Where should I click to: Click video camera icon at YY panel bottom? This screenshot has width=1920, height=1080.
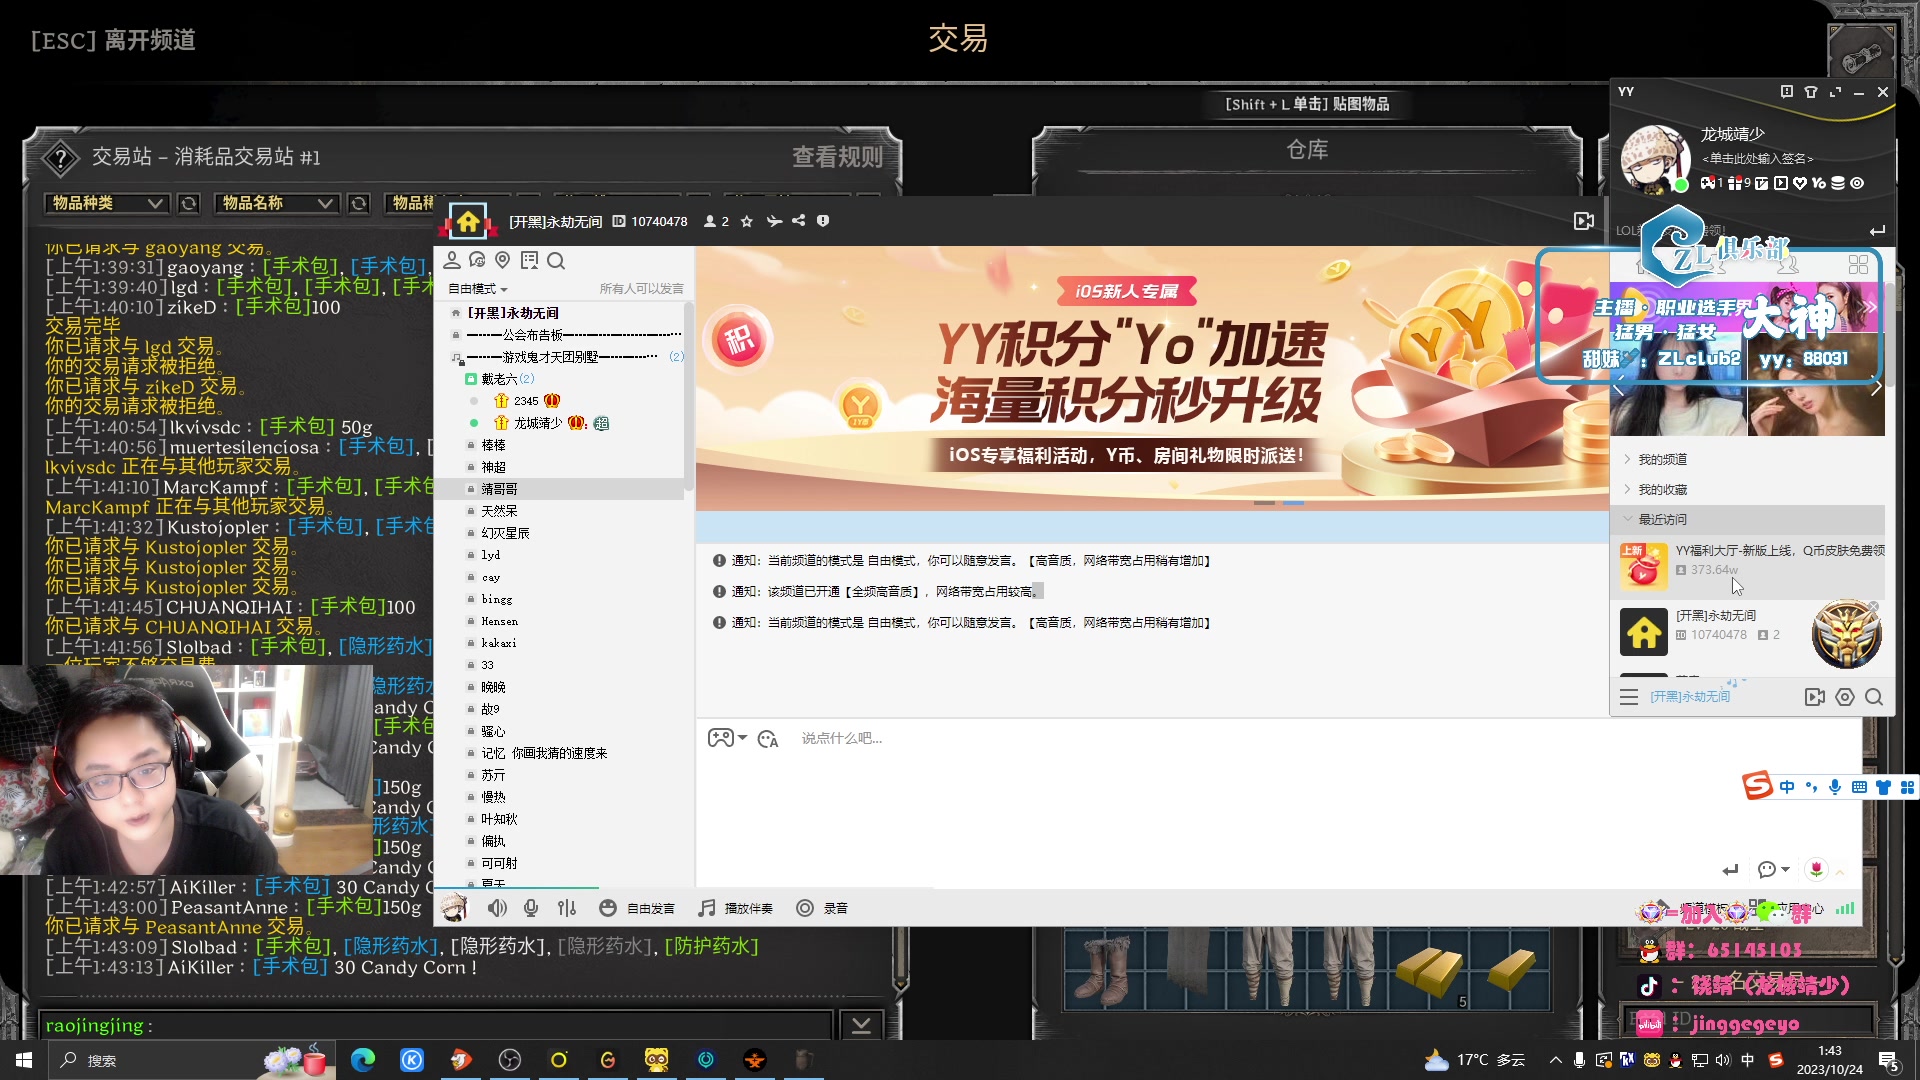1815,697
